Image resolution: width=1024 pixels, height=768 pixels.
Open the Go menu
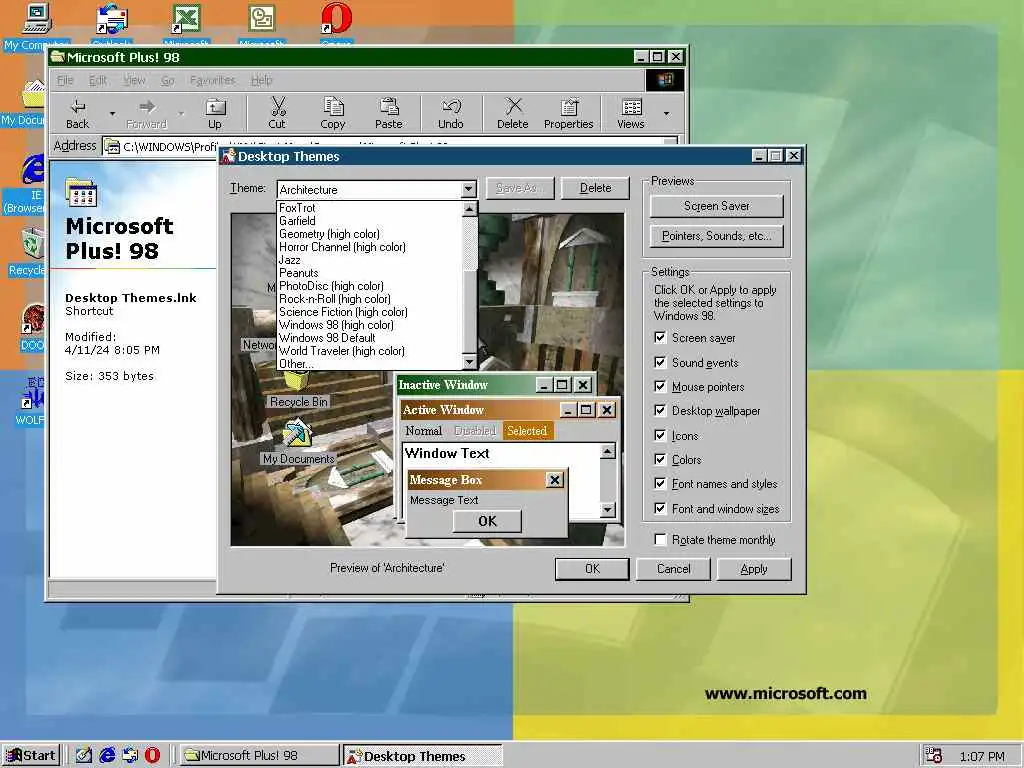pos(168,80)
